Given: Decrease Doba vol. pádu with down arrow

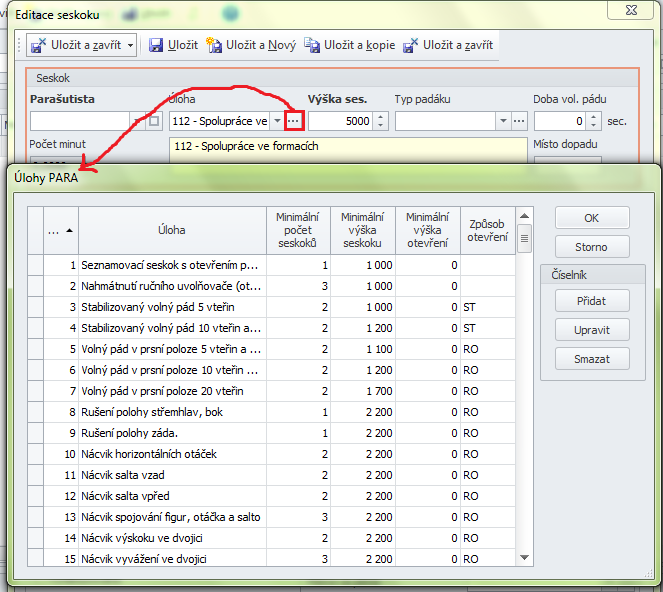Looking at the screenshot, I should (x=594, y=126).
